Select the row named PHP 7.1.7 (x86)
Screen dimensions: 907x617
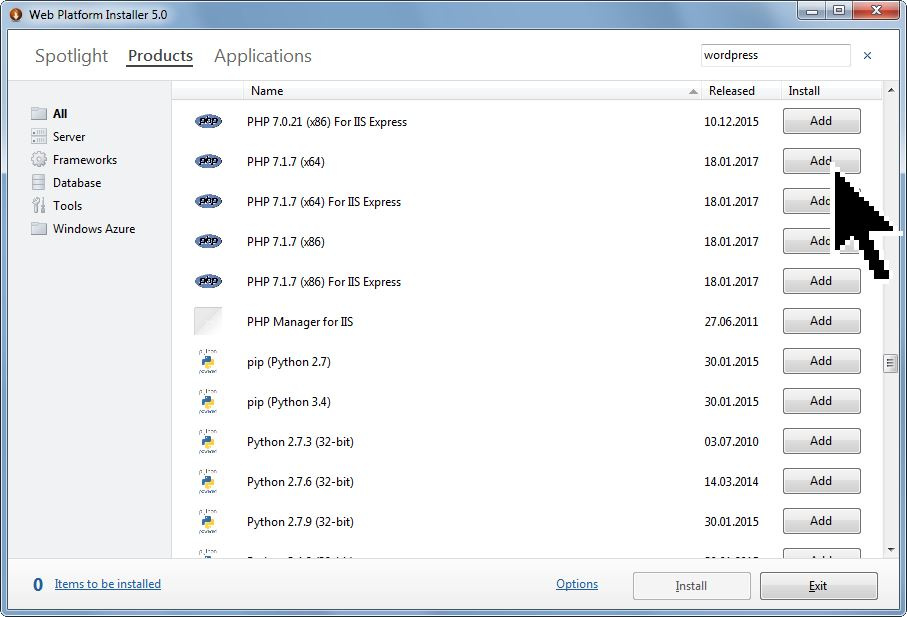coord(527,241)
